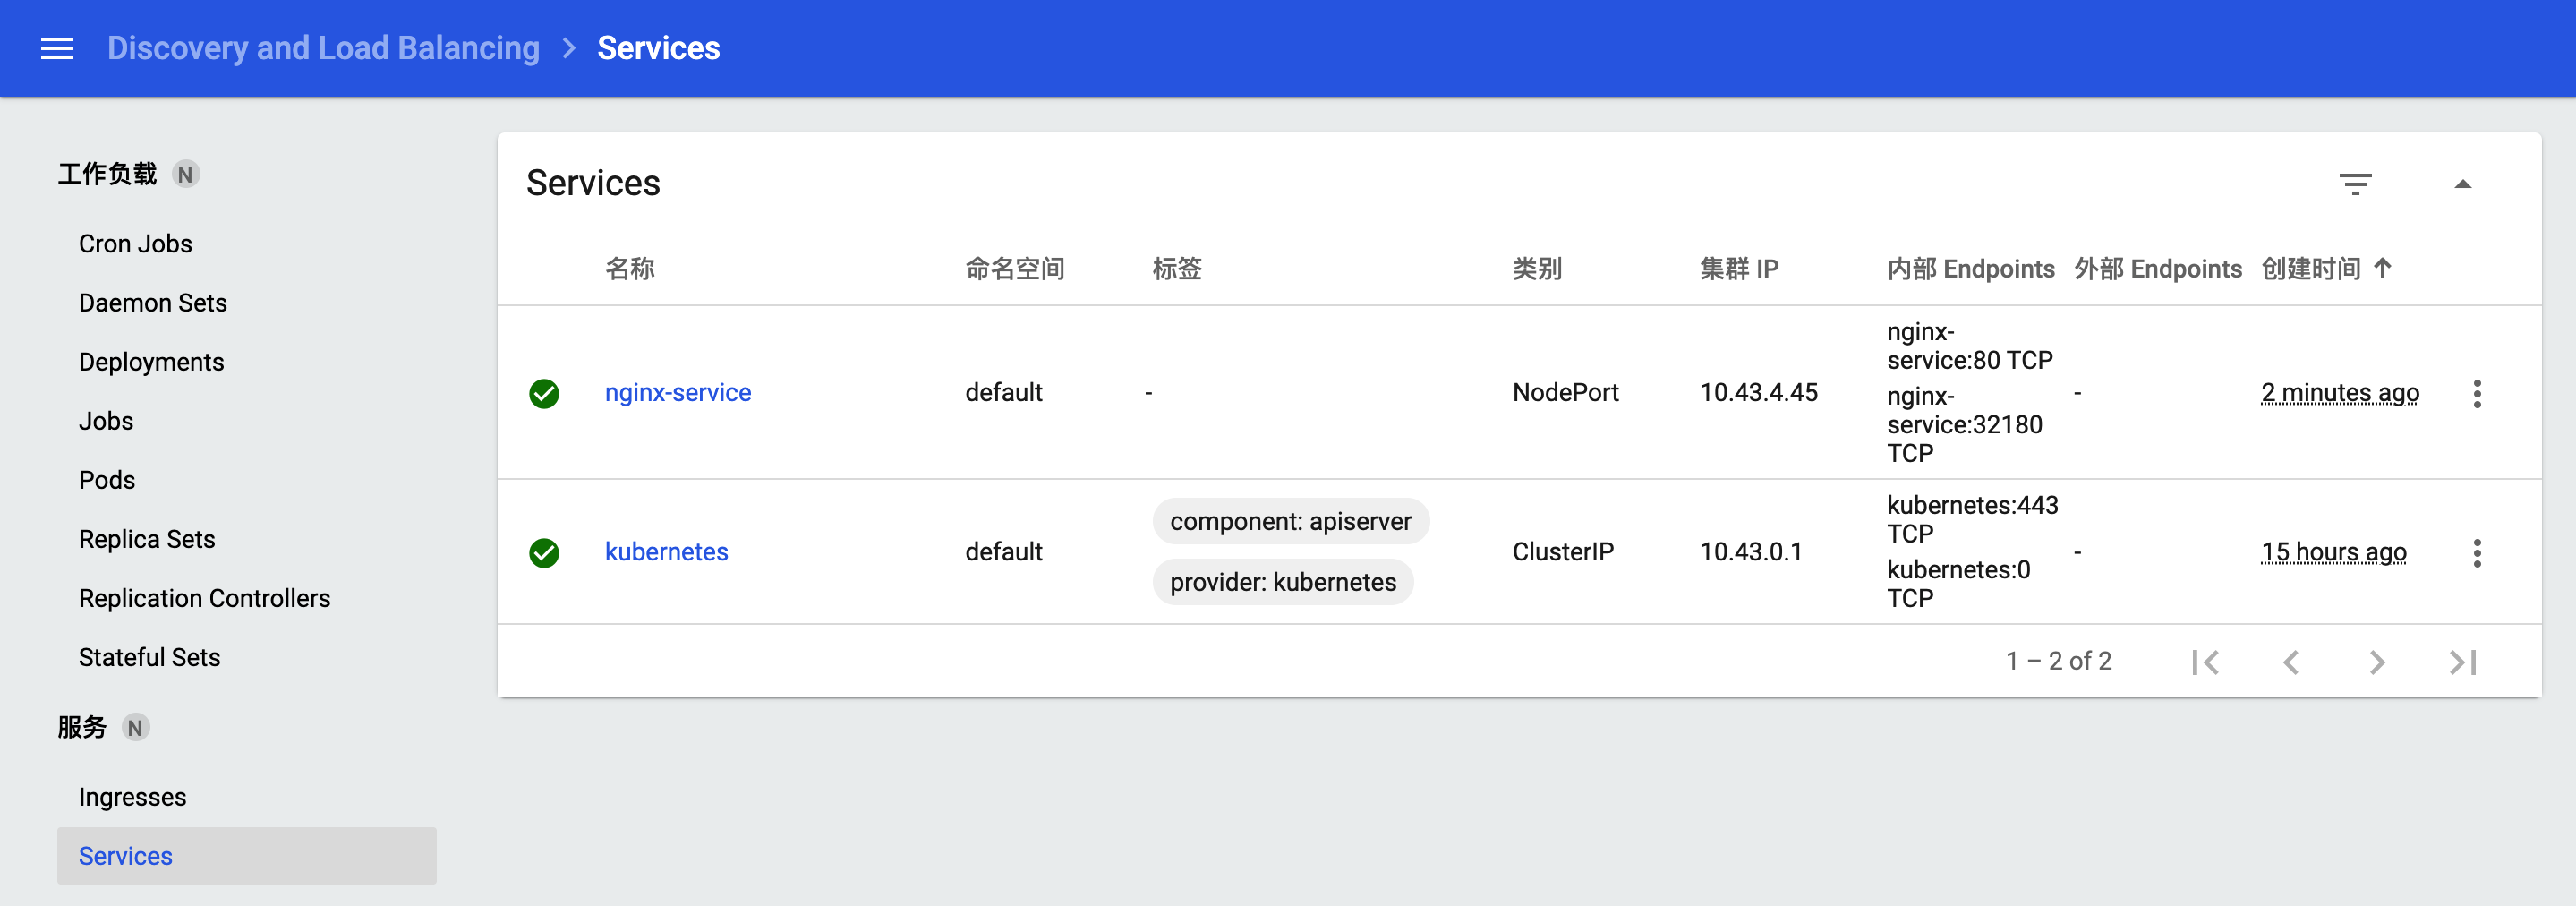Screen dimensions: 2576x906
Task: Go to previous page of results
Action: pyautogui.click(x=2291, y=662)
